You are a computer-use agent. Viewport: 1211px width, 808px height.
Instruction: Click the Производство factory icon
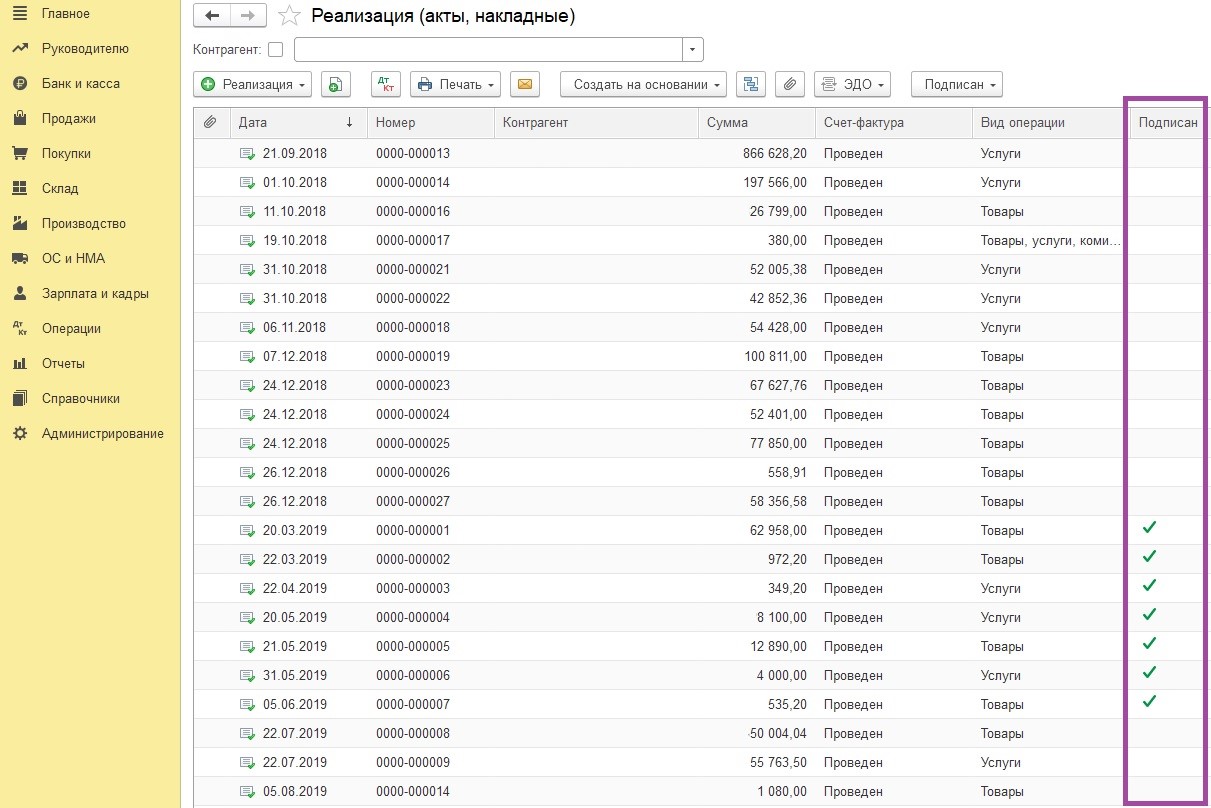(x=19, y=224)
